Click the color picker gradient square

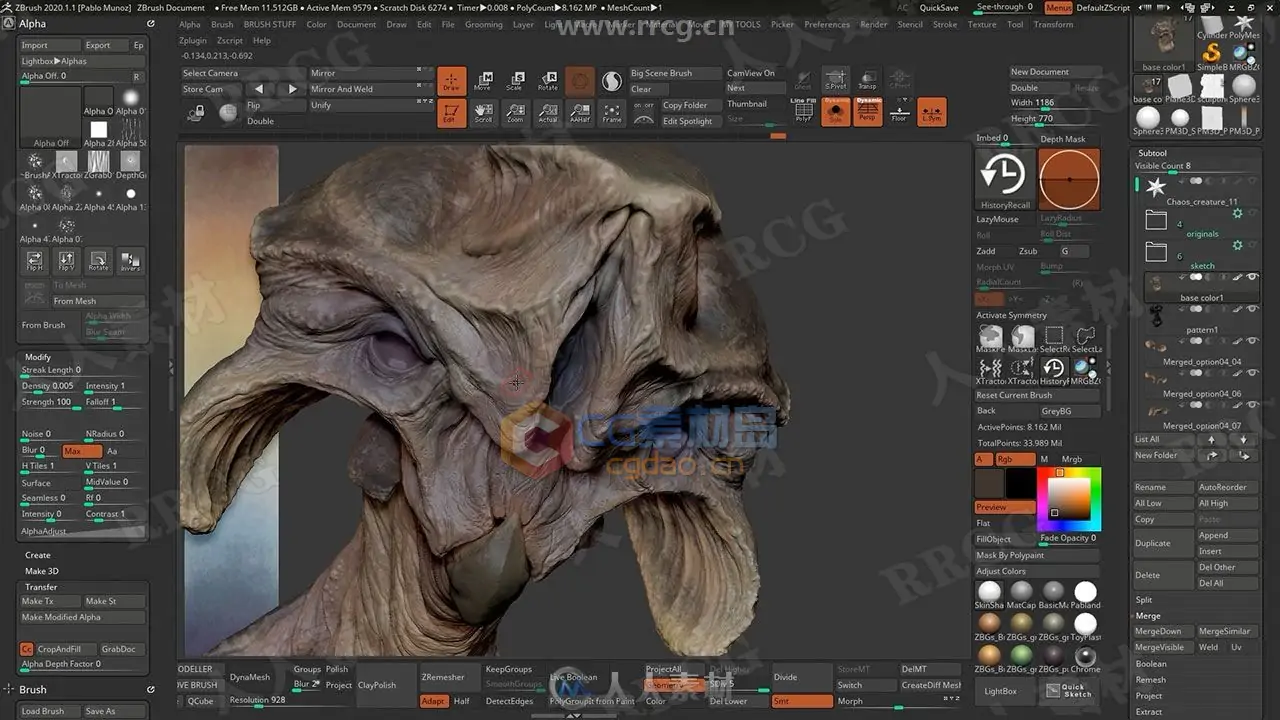tap(1069, 498)
